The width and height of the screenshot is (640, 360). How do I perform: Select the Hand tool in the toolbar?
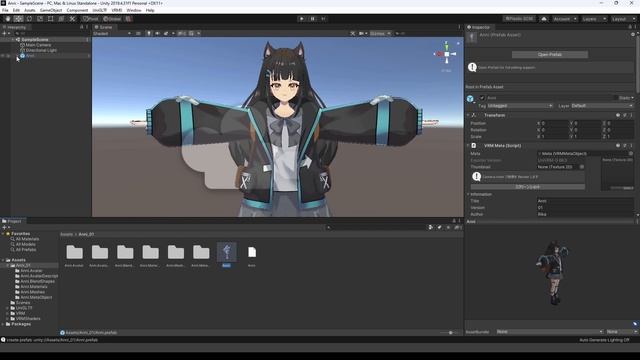point(8,19)
